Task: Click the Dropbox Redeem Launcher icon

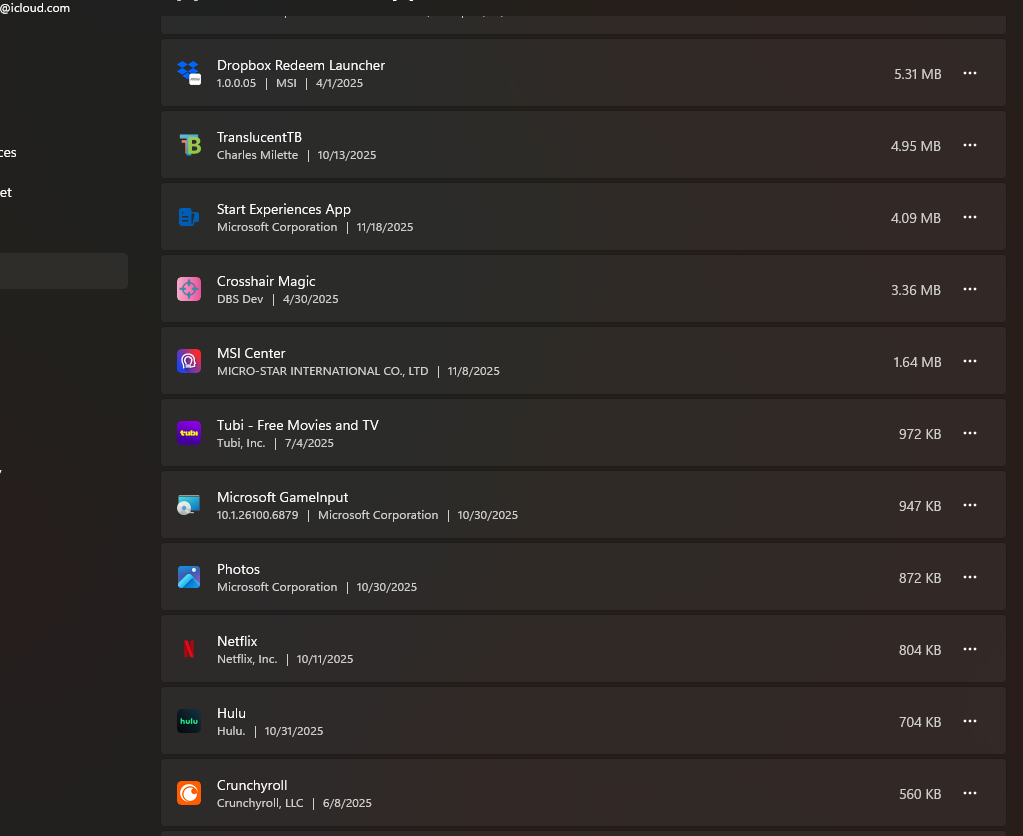Action: [x=189, y=73]
